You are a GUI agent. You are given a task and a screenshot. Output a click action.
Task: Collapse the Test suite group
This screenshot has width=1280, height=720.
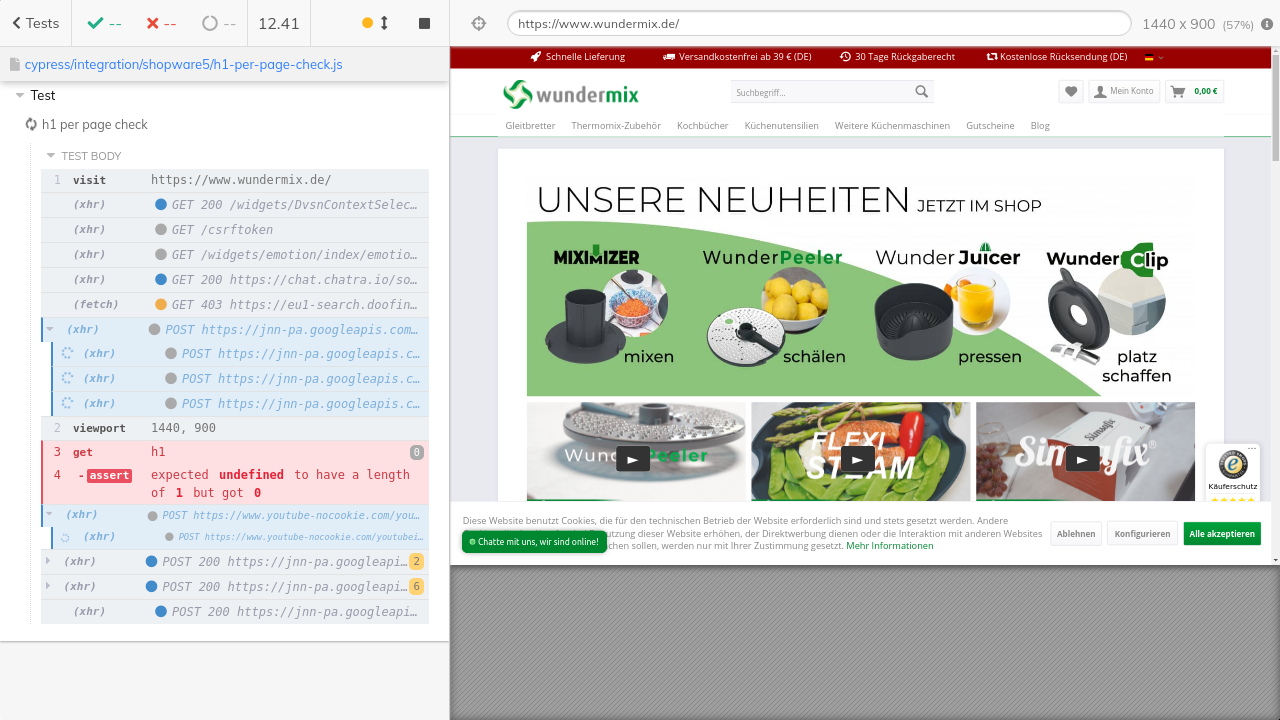[x=20, y=95]
